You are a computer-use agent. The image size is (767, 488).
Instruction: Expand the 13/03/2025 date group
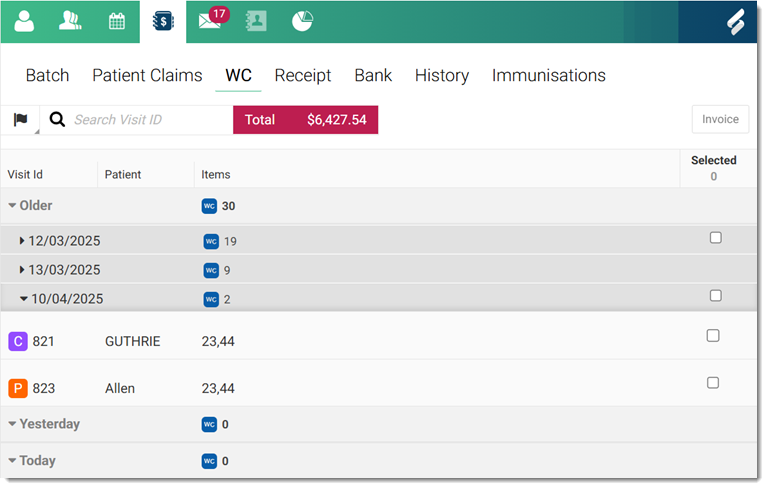pos(22,269)
